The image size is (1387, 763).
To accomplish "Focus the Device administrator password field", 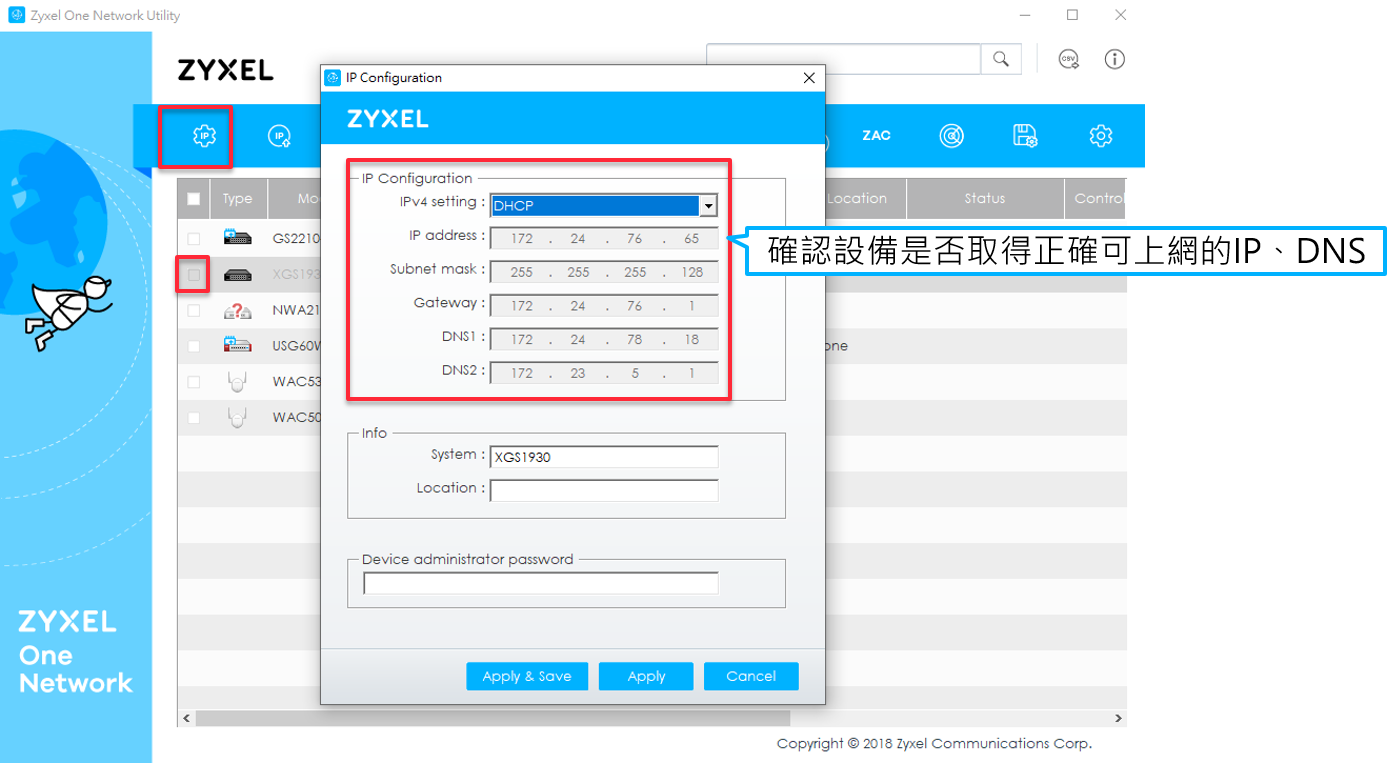I will pyautogui.click(x=541, y=583).
